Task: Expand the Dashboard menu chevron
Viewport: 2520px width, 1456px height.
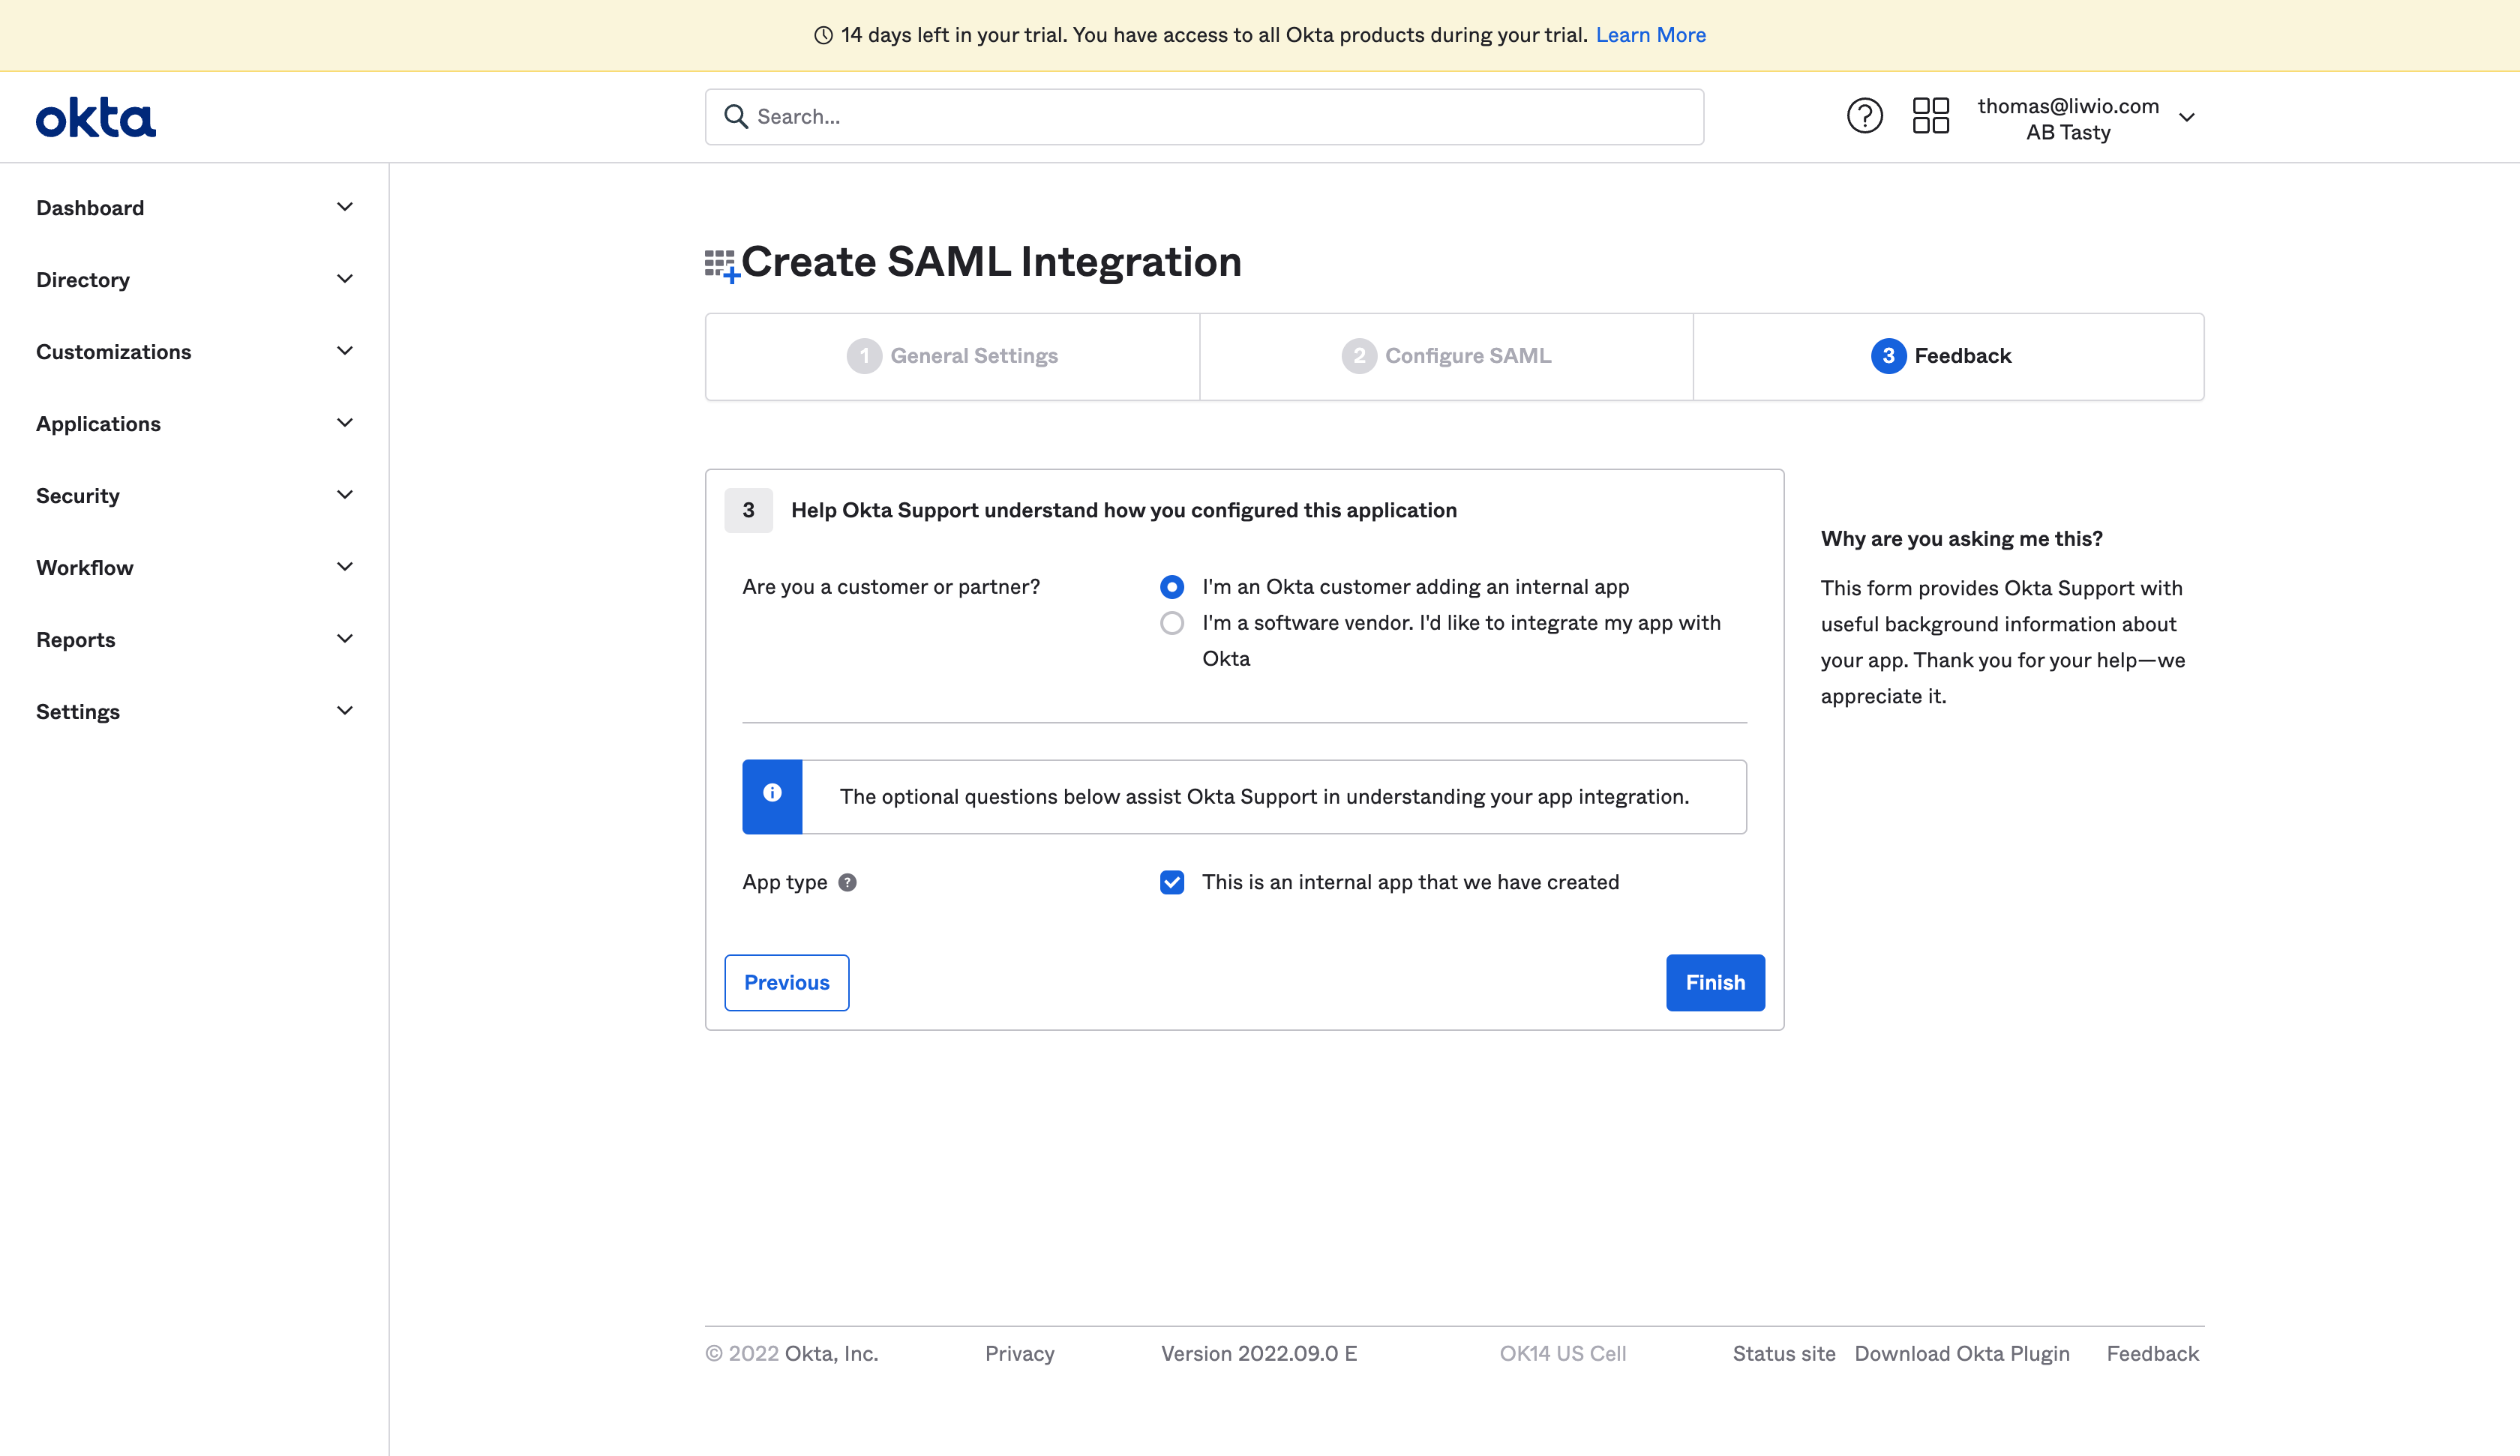Action: pyautogui.click(x=345, y=207)
